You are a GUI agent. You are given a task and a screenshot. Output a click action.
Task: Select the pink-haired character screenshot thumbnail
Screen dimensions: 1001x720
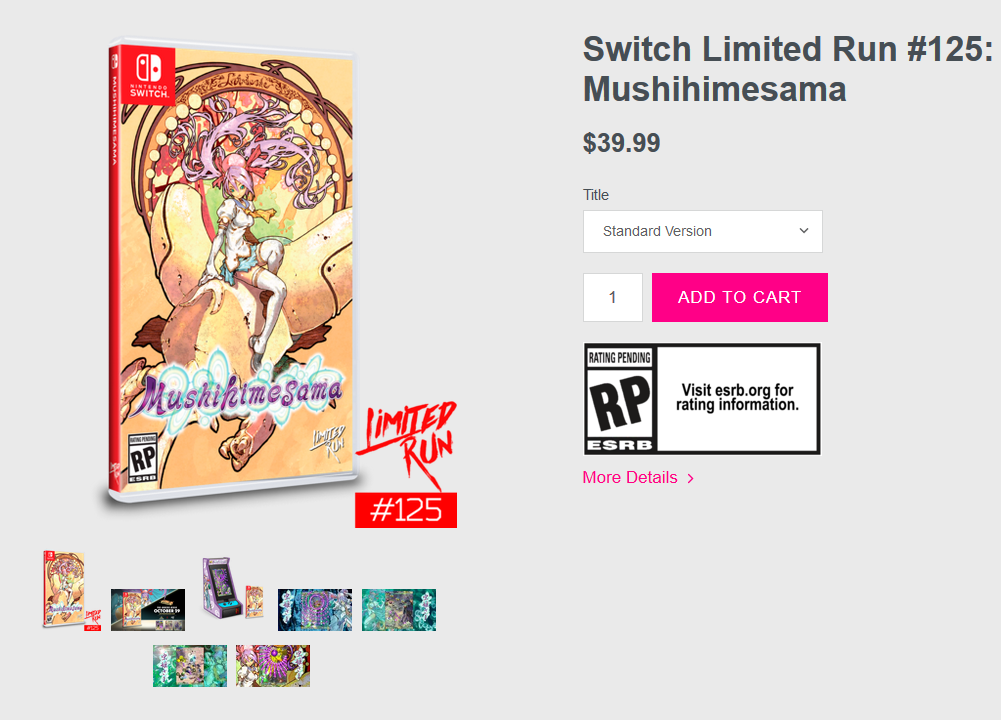273,666
